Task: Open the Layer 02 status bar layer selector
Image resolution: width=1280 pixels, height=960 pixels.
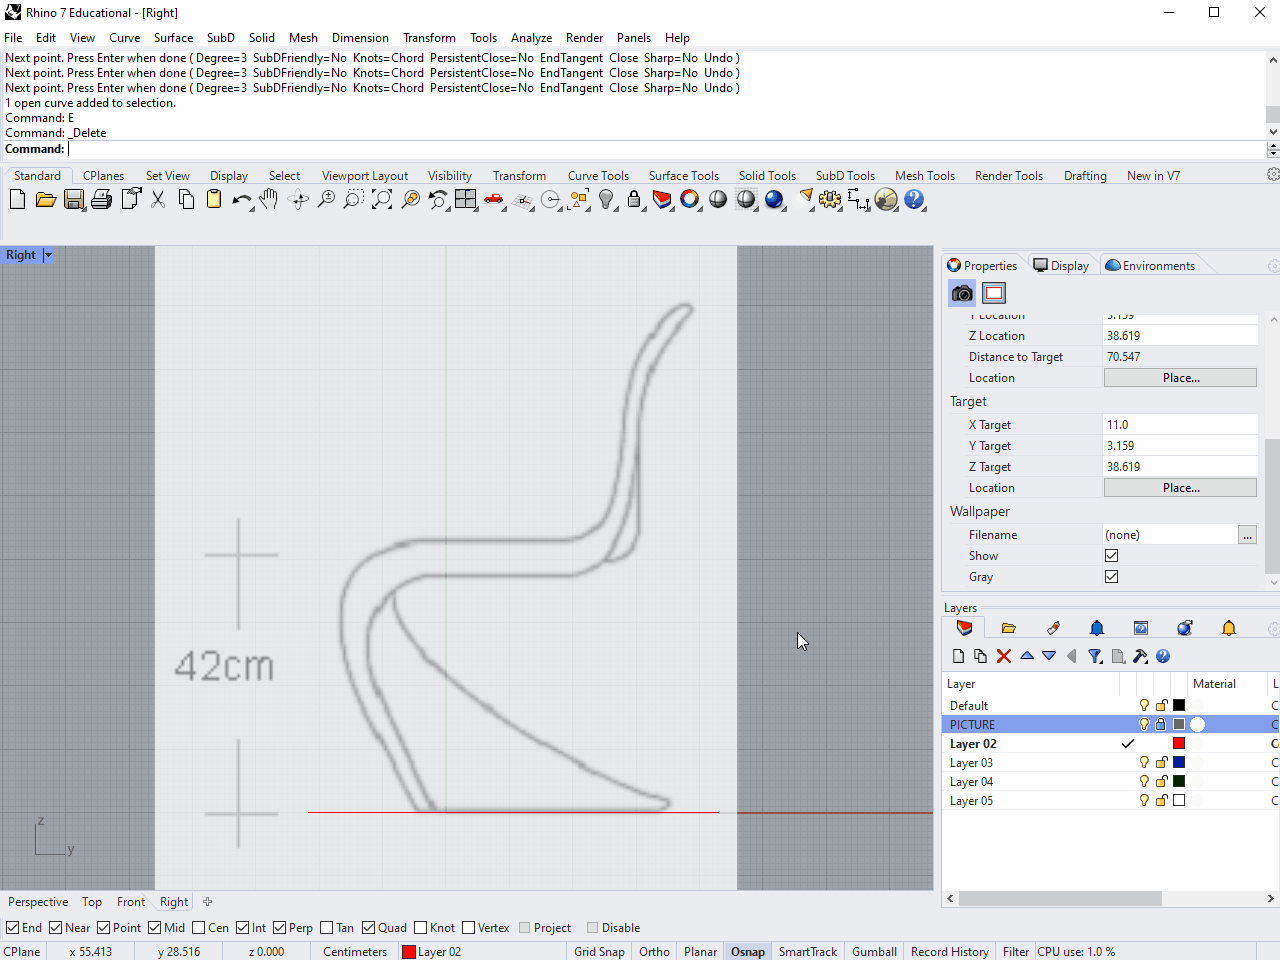Action: click(x=432, y=952)
